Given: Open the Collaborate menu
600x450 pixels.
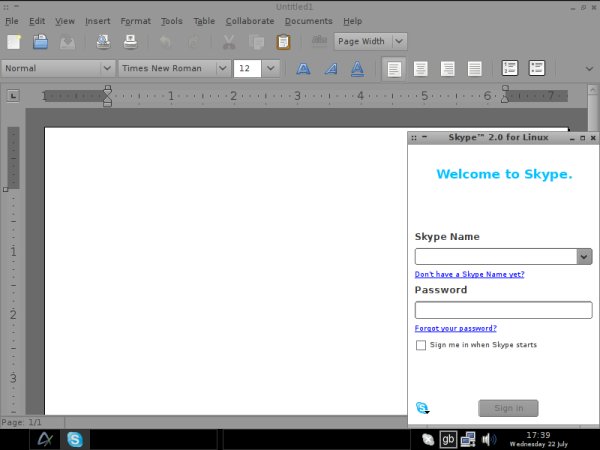Looking at the screenshot, I should (249, 20).
